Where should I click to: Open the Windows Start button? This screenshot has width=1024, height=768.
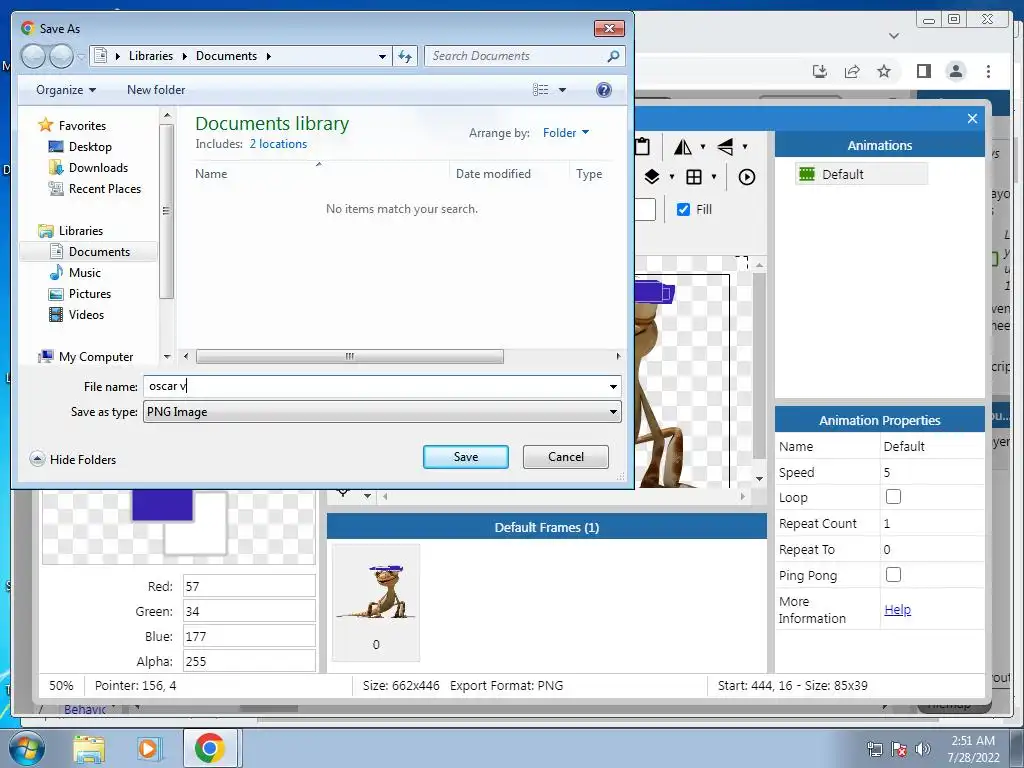point(26,748)
